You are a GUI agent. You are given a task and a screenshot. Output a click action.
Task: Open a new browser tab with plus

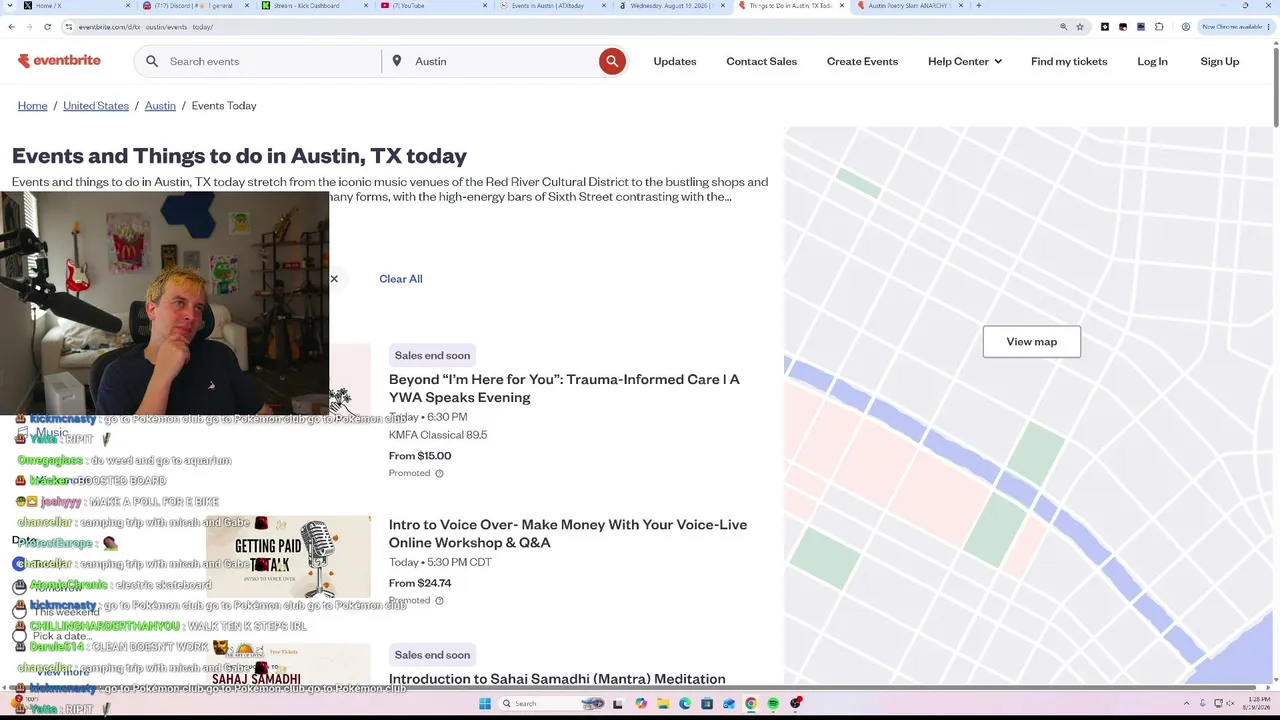978,6
